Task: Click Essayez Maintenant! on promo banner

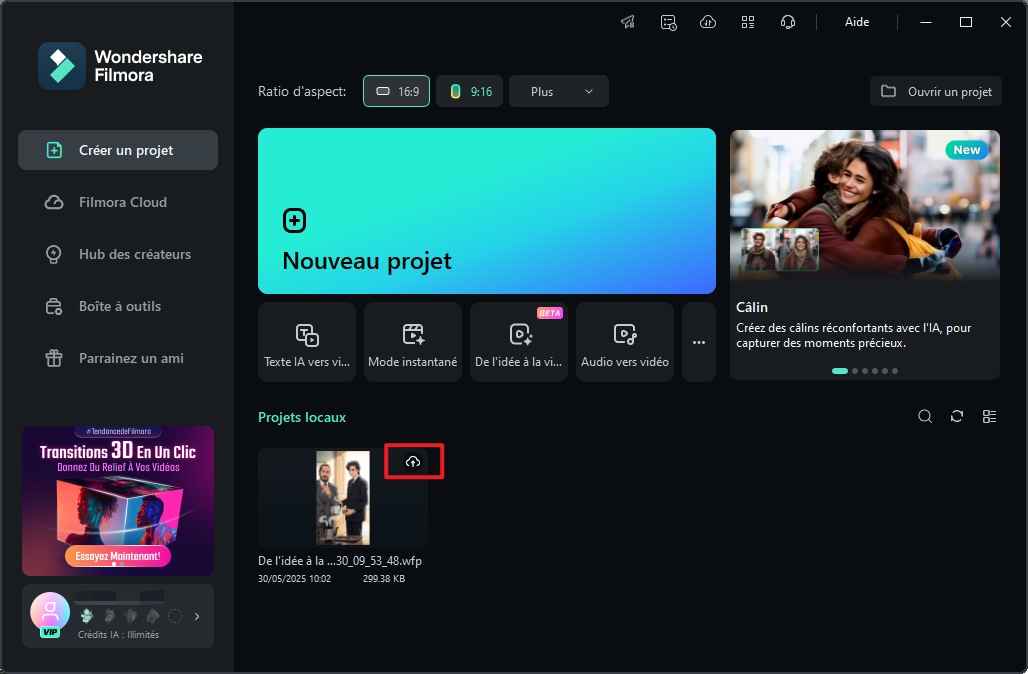Action: coord(118,556)
